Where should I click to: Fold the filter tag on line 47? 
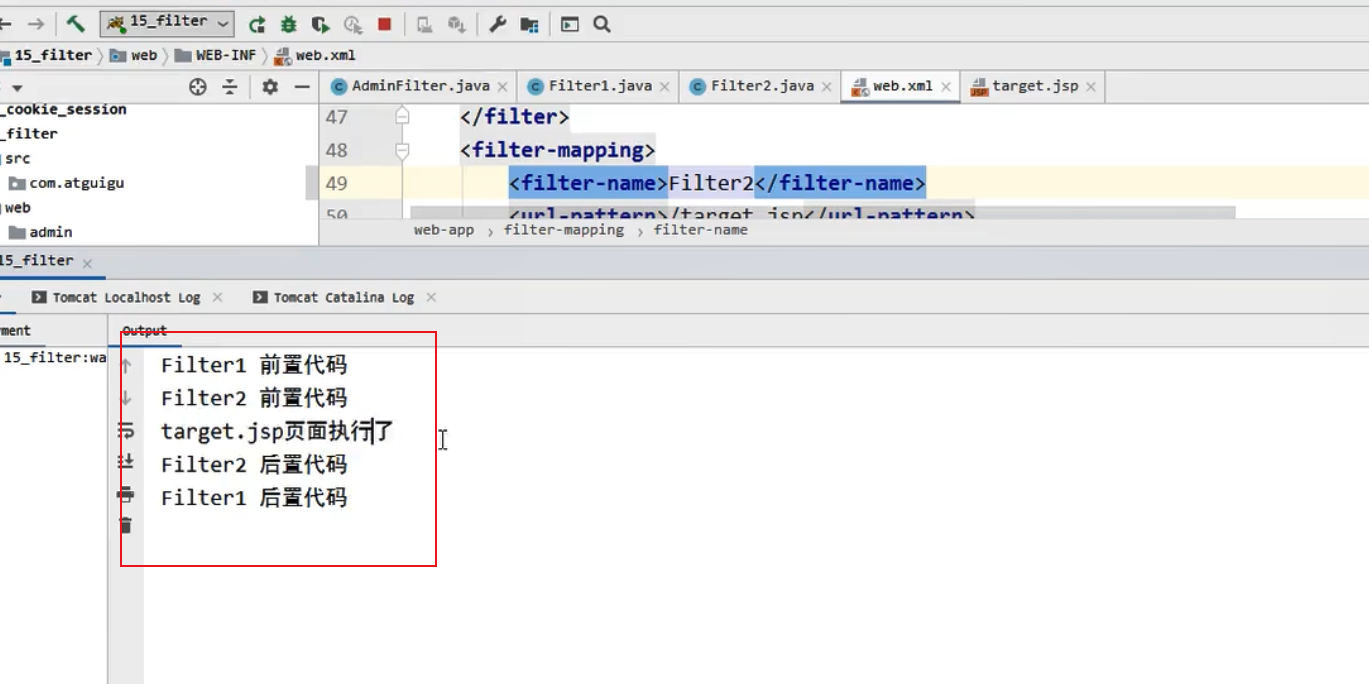point(402,117)
